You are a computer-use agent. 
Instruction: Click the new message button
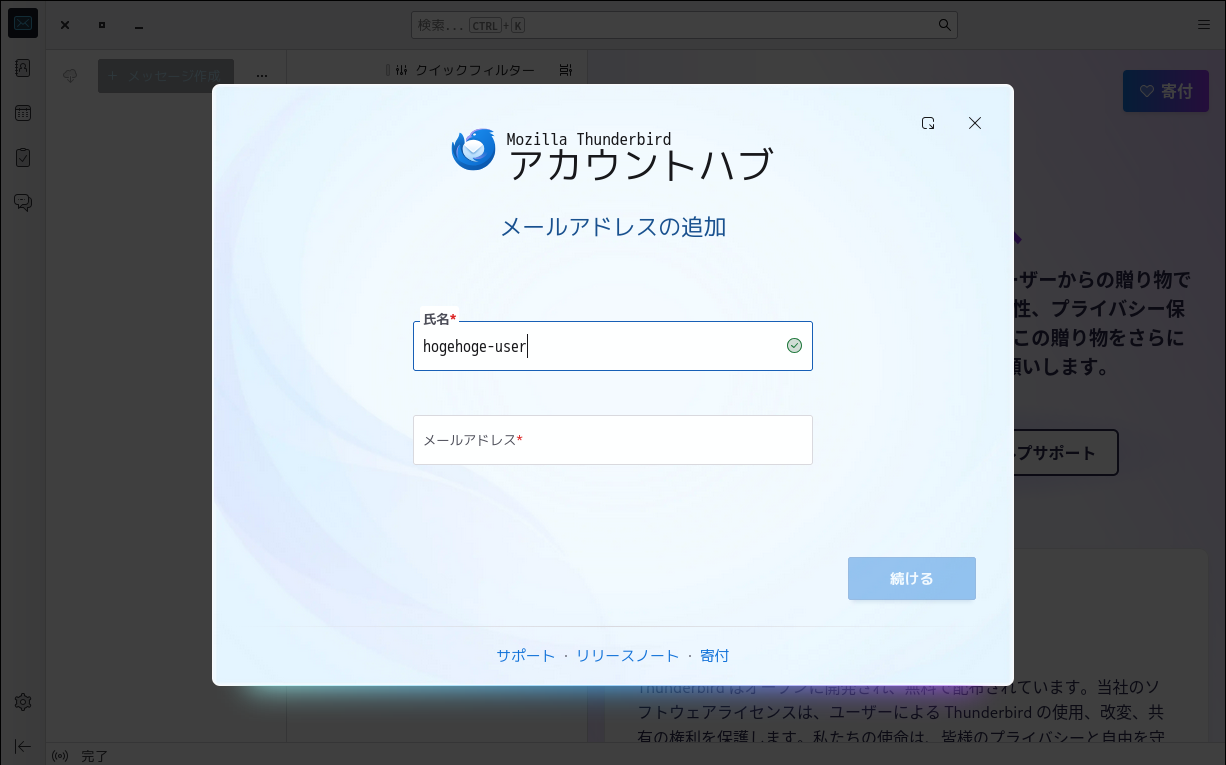(x=166, y=76)
